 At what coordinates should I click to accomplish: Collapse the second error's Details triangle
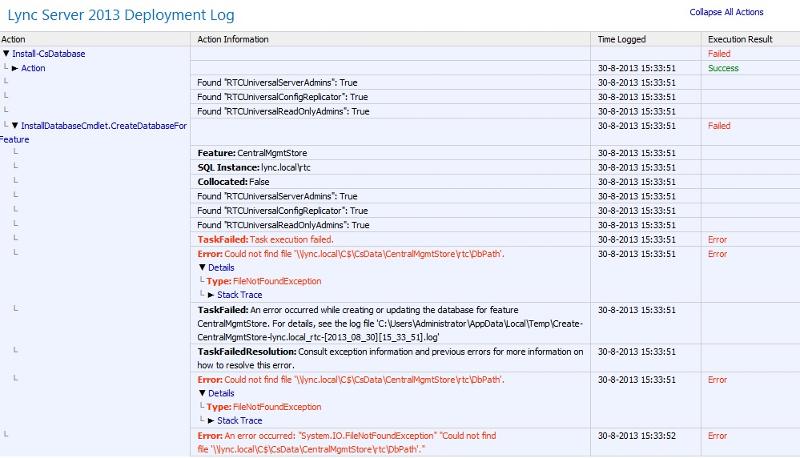pos(202,393)
